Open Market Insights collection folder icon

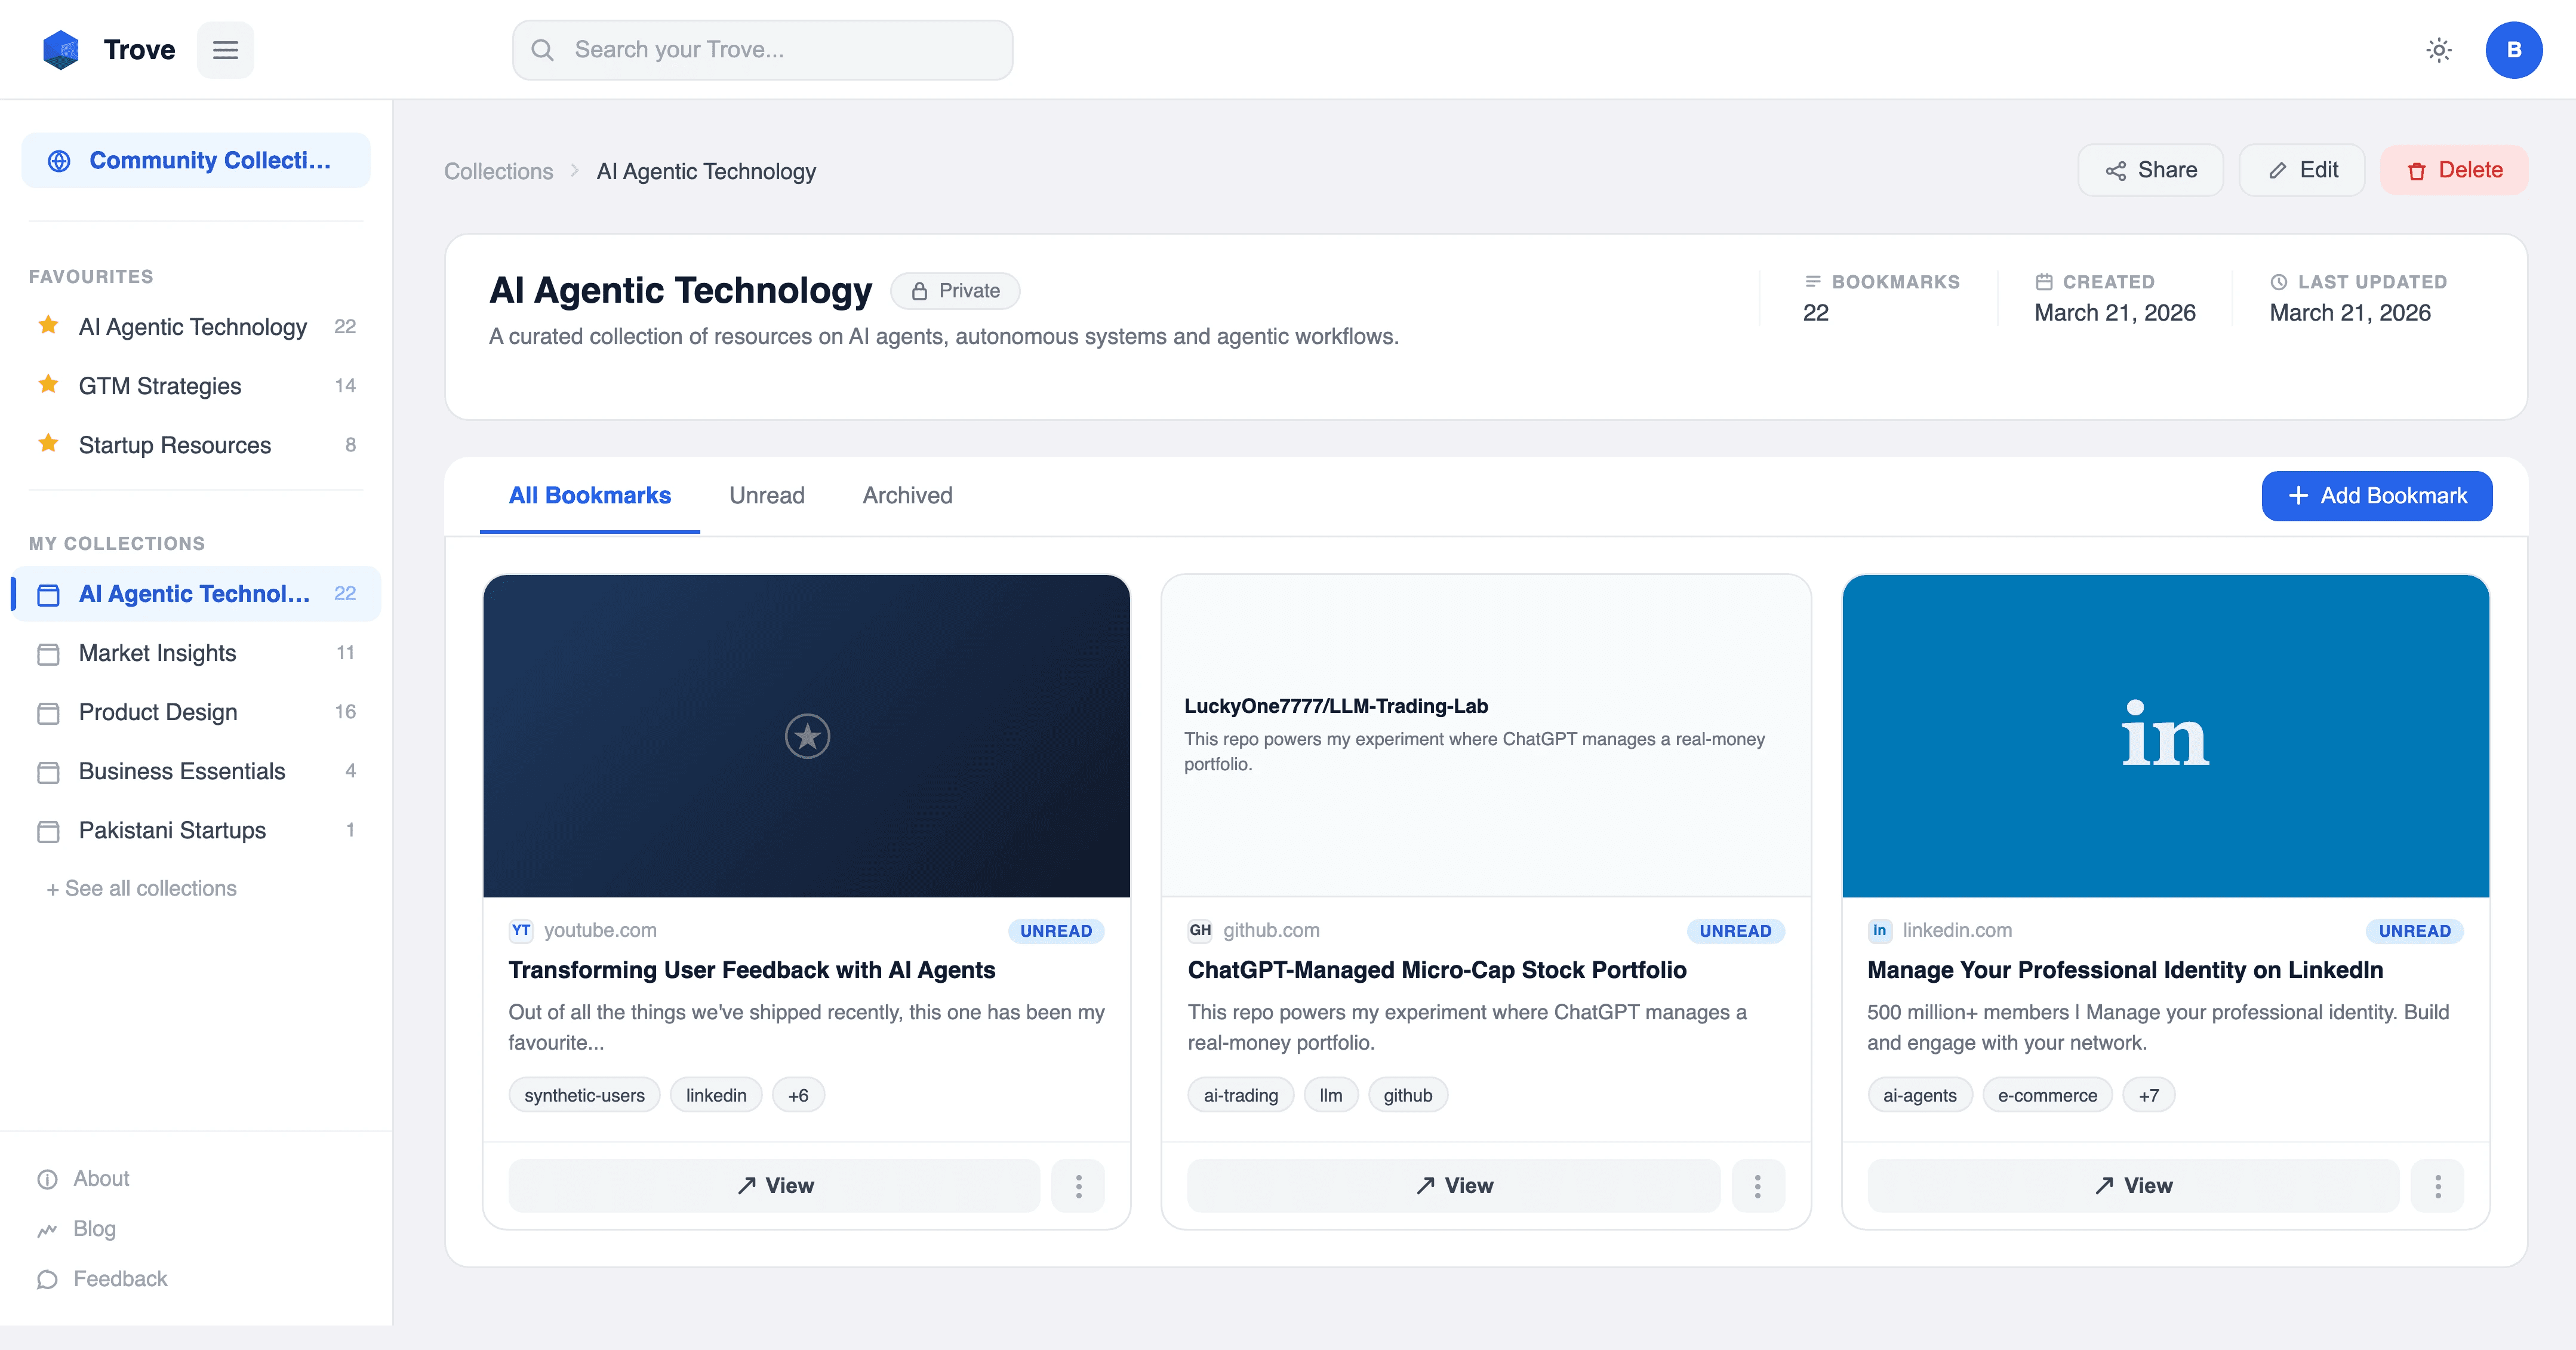point(48,654)
